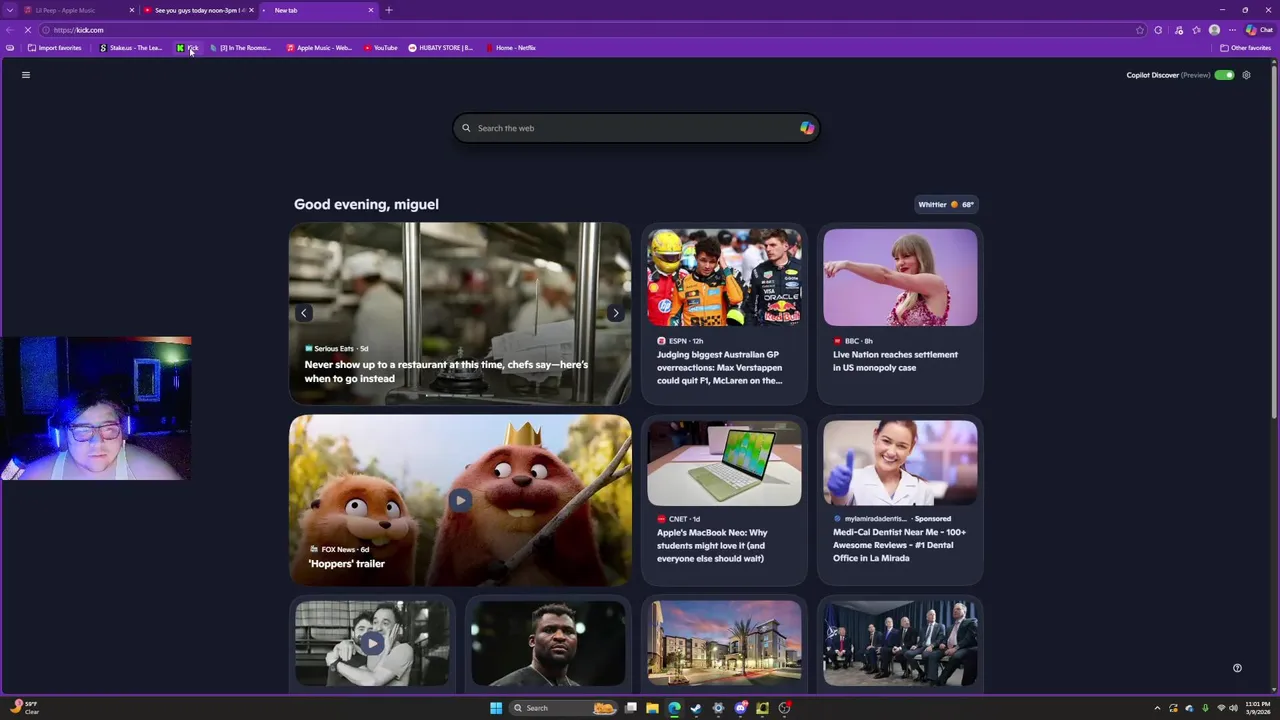Screen dimensions: 1280x720
Task: Open File Explorer from the taskbar
Action: [652, 708]
